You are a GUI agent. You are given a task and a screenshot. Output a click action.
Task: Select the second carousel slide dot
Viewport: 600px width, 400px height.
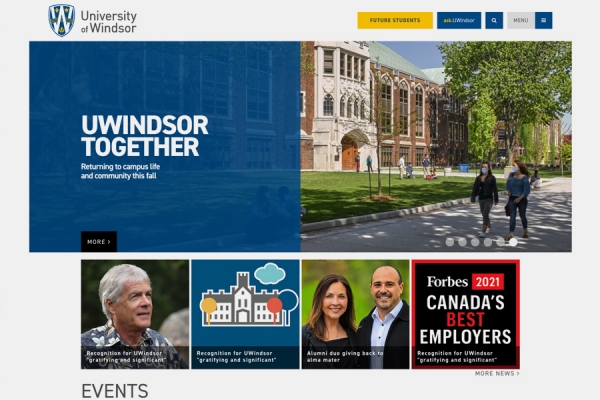462,241
